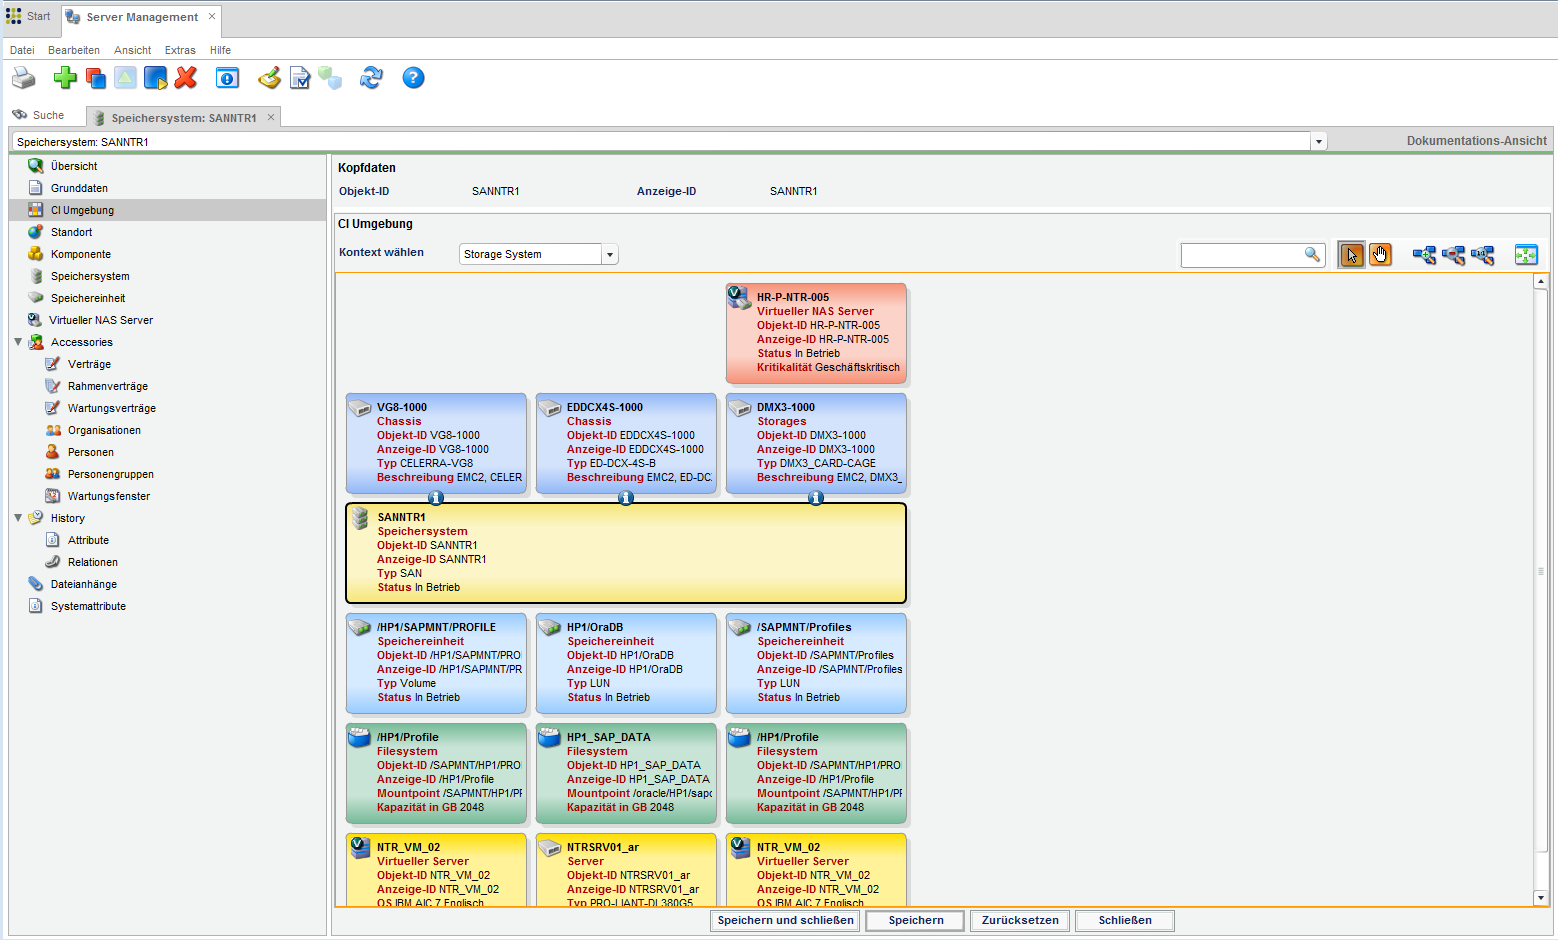
Task: Print using the printer toolbar icon
Action: [x=23, y=78]
